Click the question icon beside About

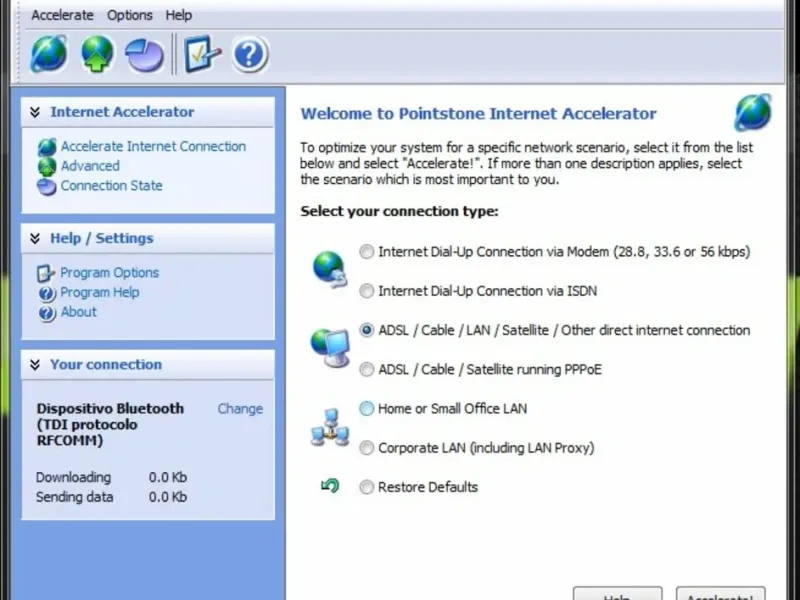click(x=46, y=313)
